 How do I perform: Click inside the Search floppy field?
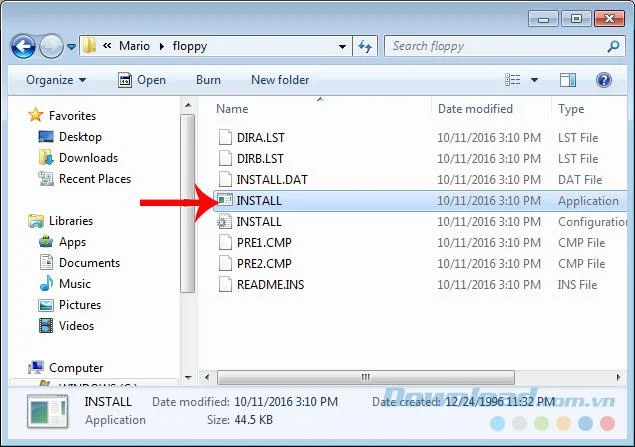[496, 46]
